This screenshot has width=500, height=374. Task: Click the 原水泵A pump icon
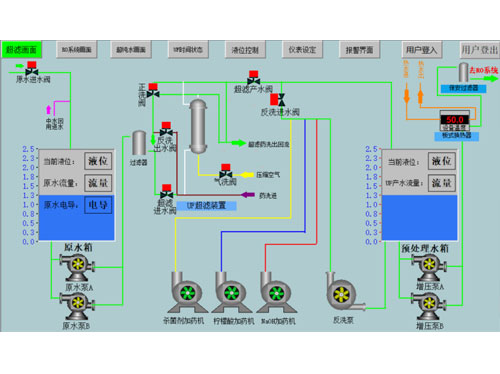[x=77, y=267]
